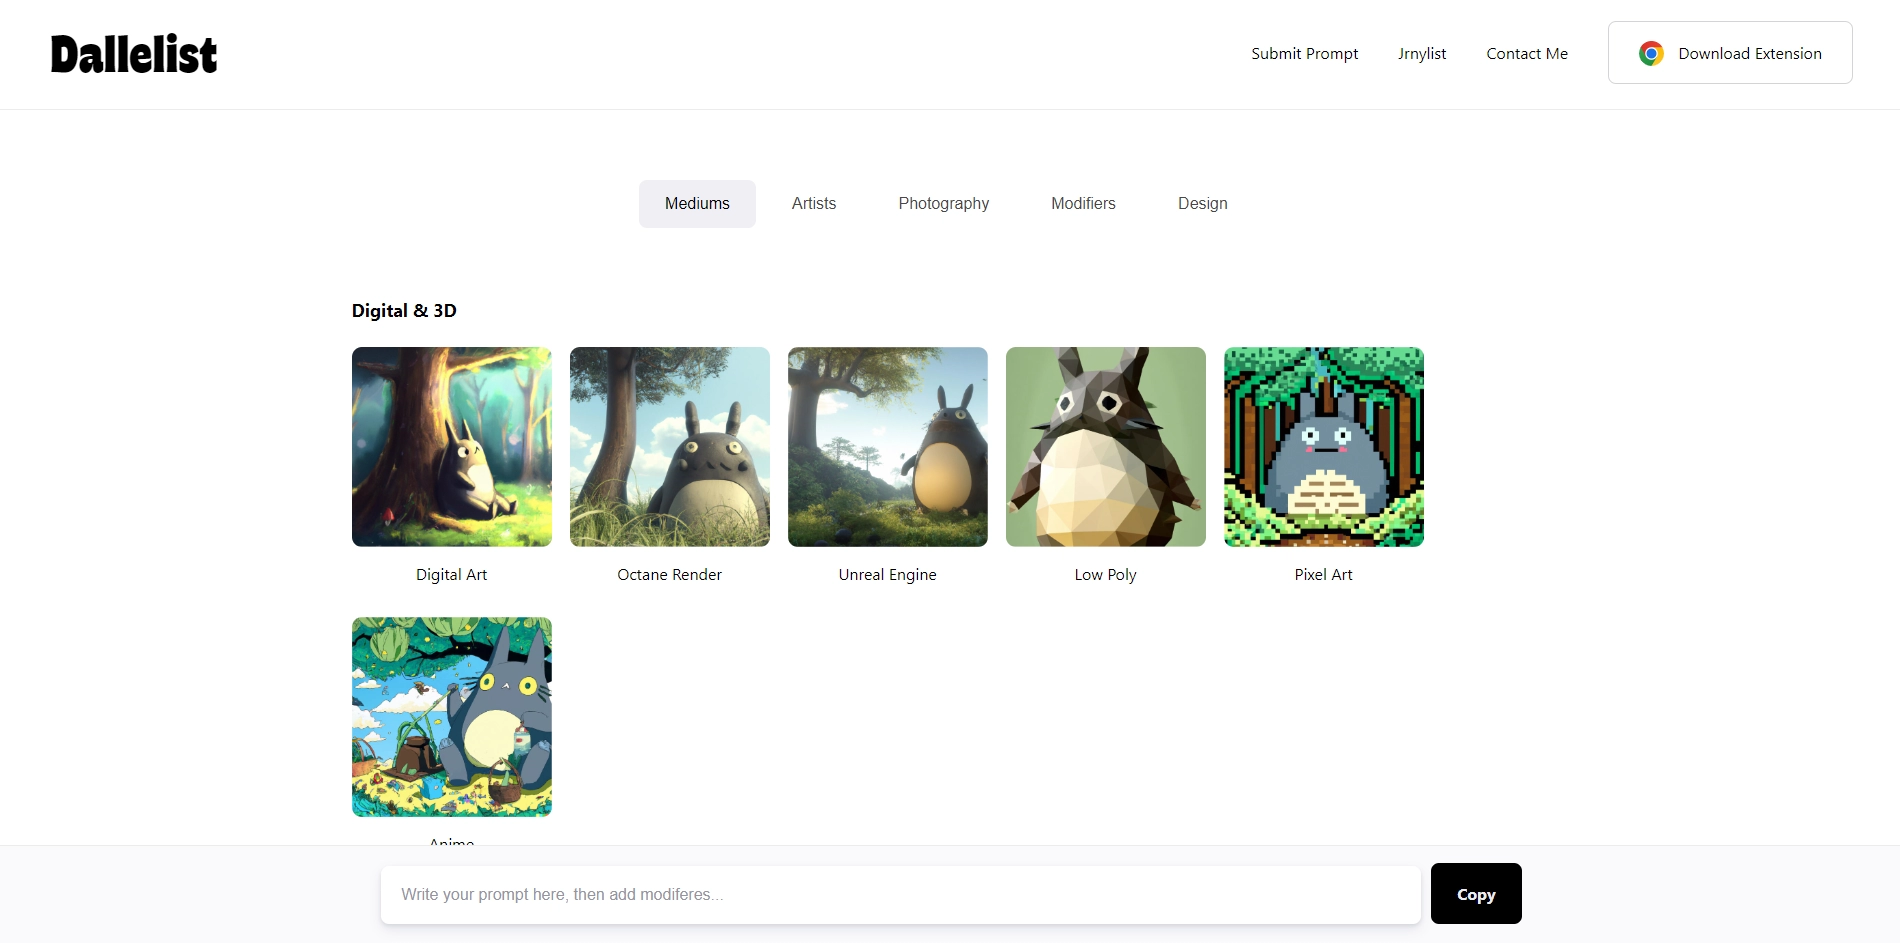
Task: Open the Dallelist logo homepage
Action: tap(134, 54)
